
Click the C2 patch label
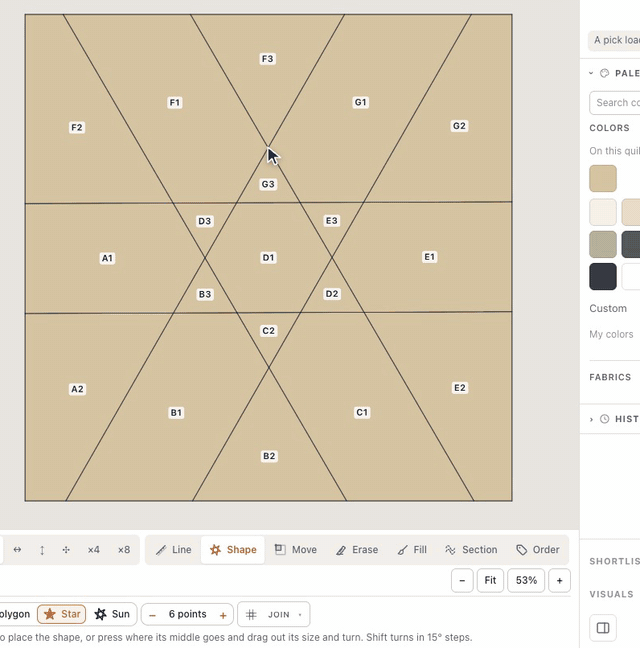pos(269,331)
